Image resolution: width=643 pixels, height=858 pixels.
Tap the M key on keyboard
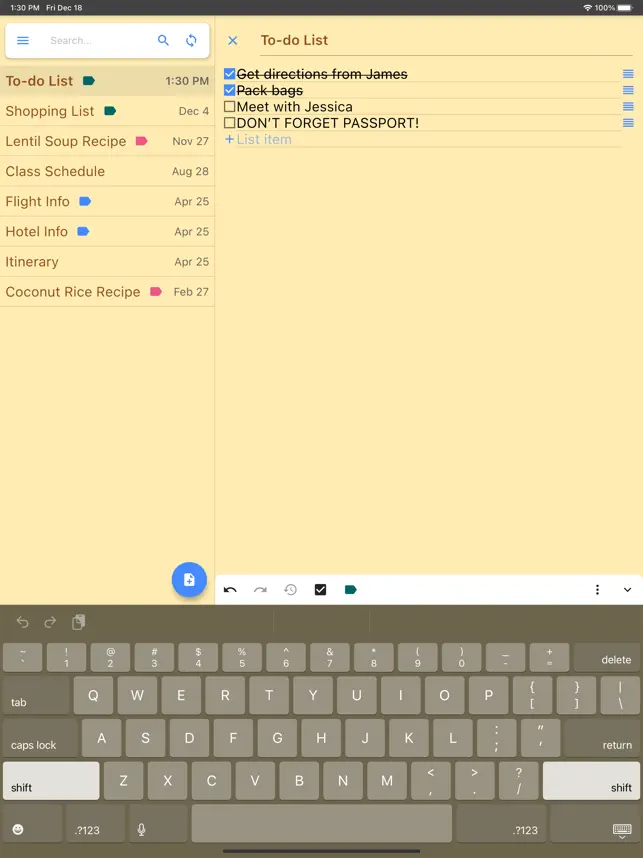(387, 781)
